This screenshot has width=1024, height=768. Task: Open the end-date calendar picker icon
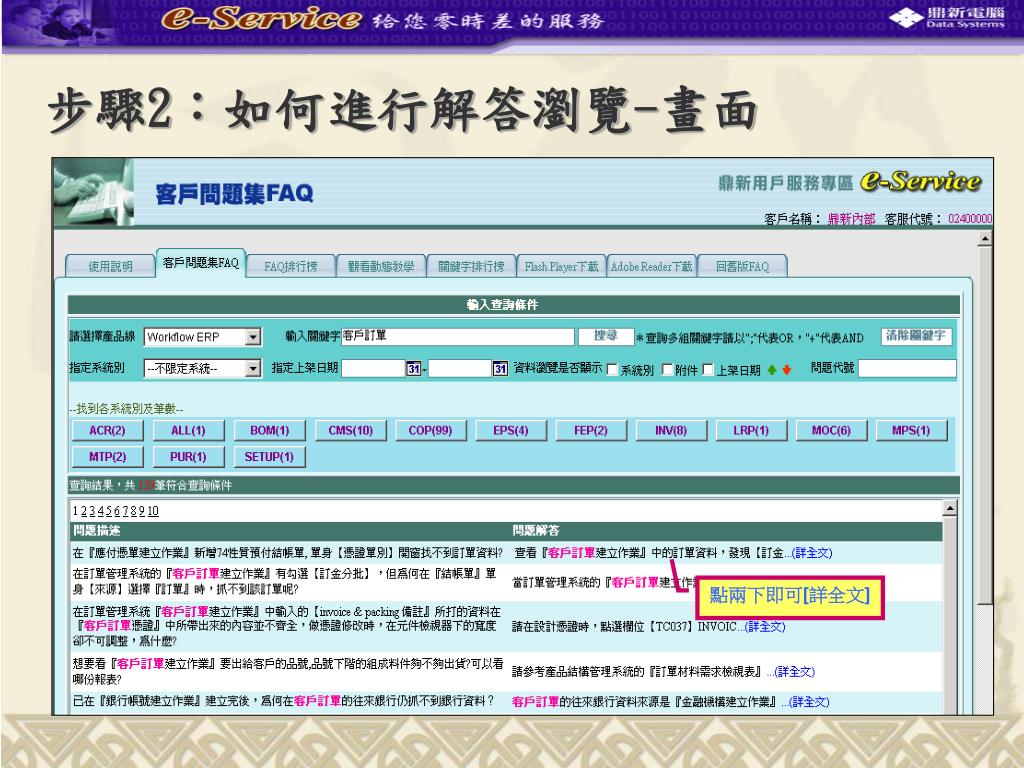click(500, 368)
